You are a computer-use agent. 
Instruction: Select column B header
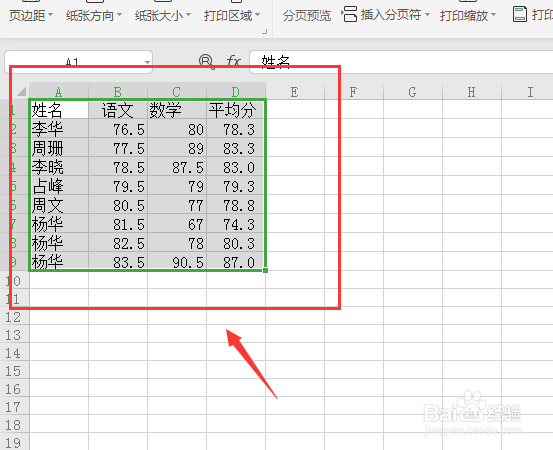(x=118, y=92)
